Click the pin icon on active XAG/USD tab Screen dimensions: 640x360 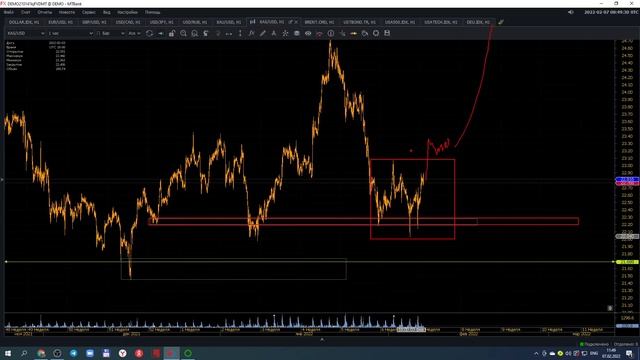click(291, 22)
